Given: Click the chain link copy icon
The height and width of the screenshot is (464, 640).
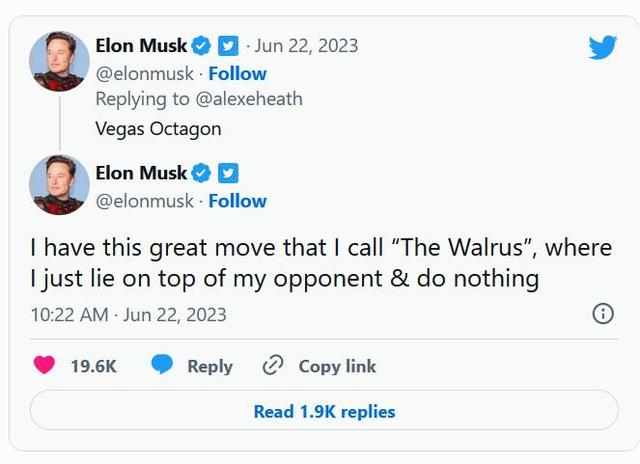Looking at the screenshot, I should [x=273, y=365].
